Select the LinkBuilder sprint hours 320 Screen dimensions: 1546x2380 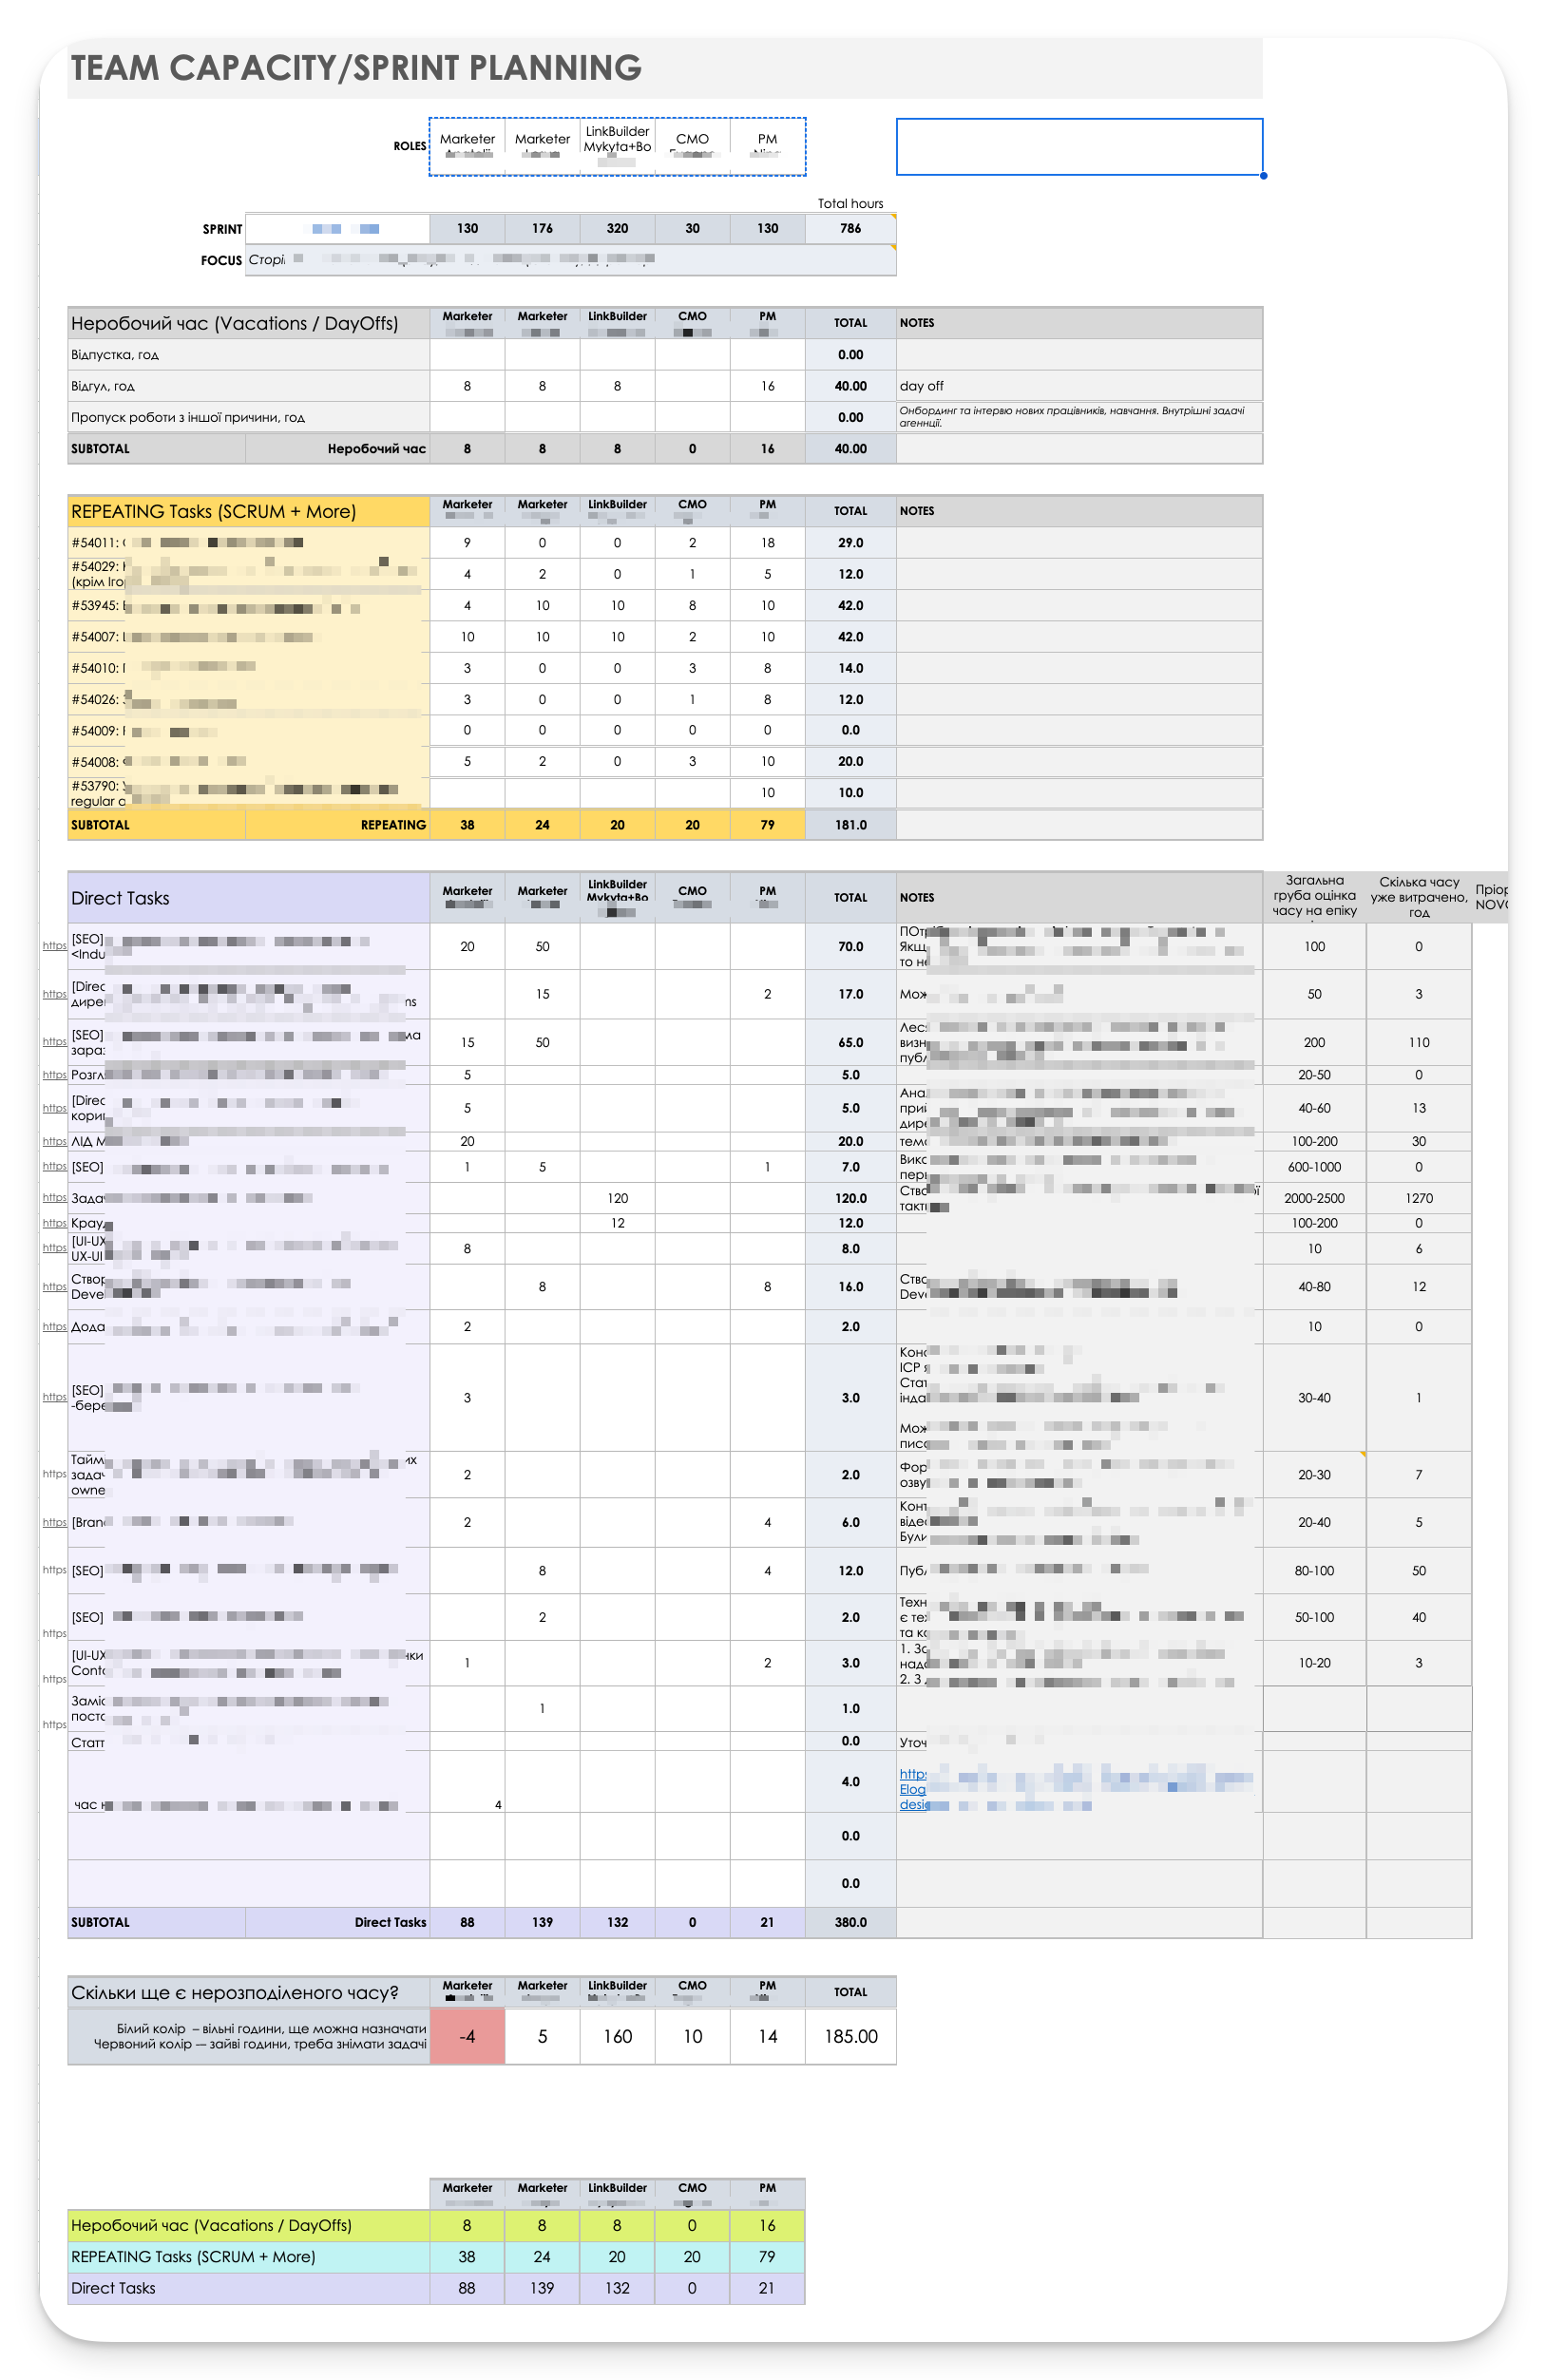pyautogui.click(x=617, y=229)
